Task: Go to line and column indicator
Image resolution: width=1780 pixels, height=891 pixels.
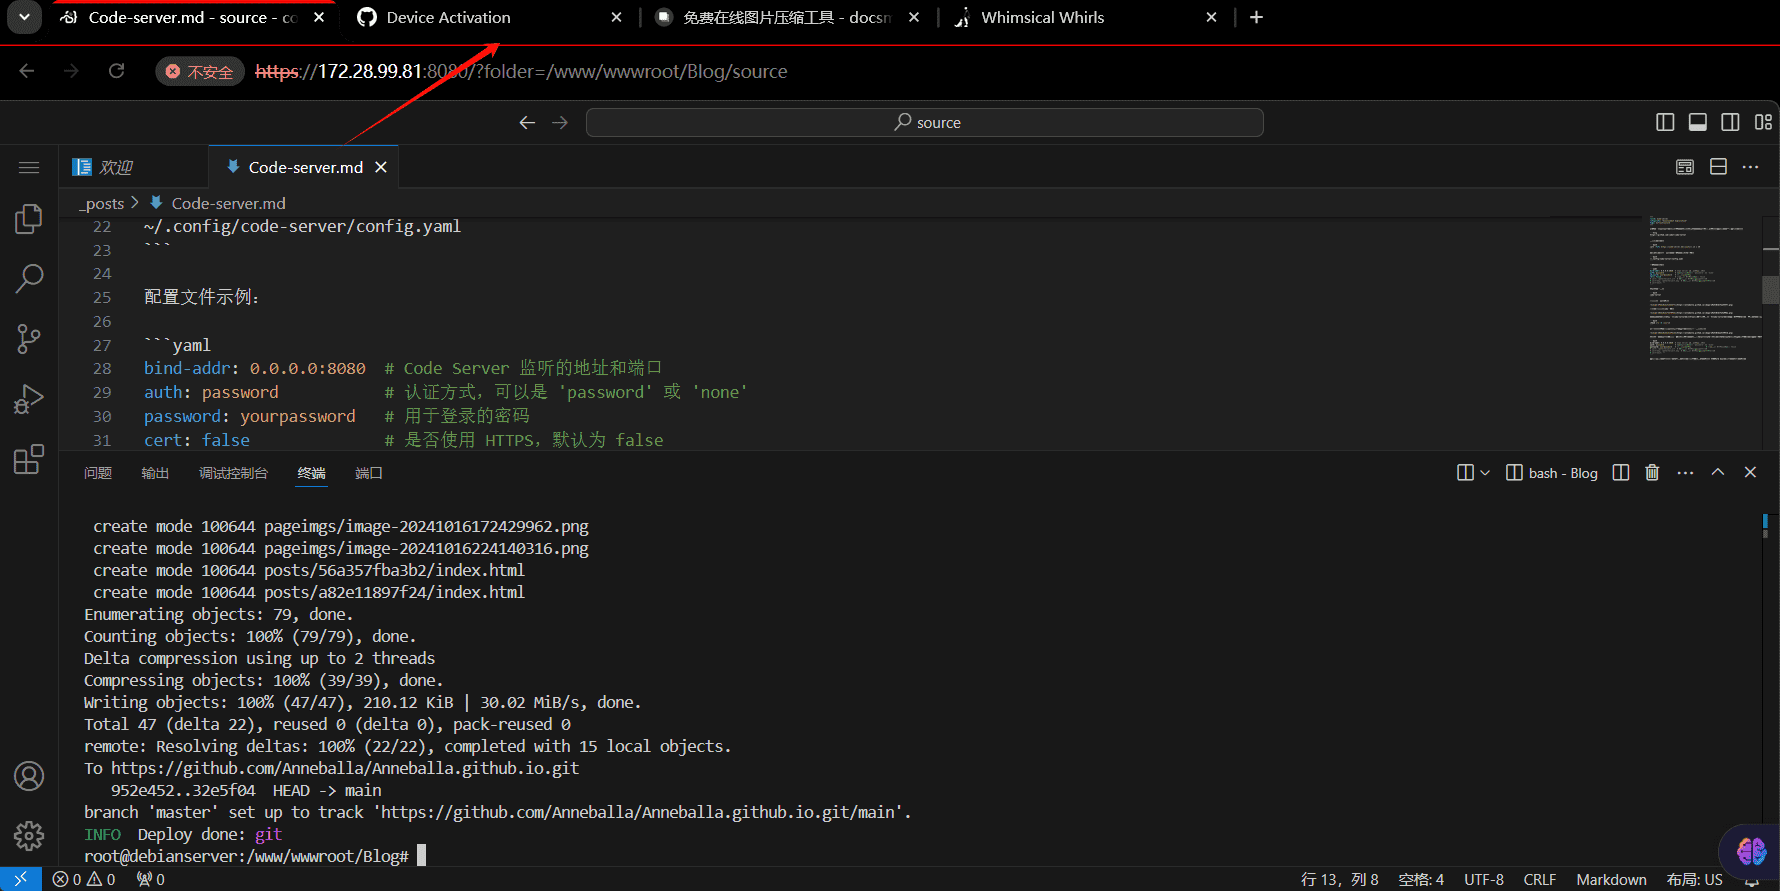Action: [1339, 879]
